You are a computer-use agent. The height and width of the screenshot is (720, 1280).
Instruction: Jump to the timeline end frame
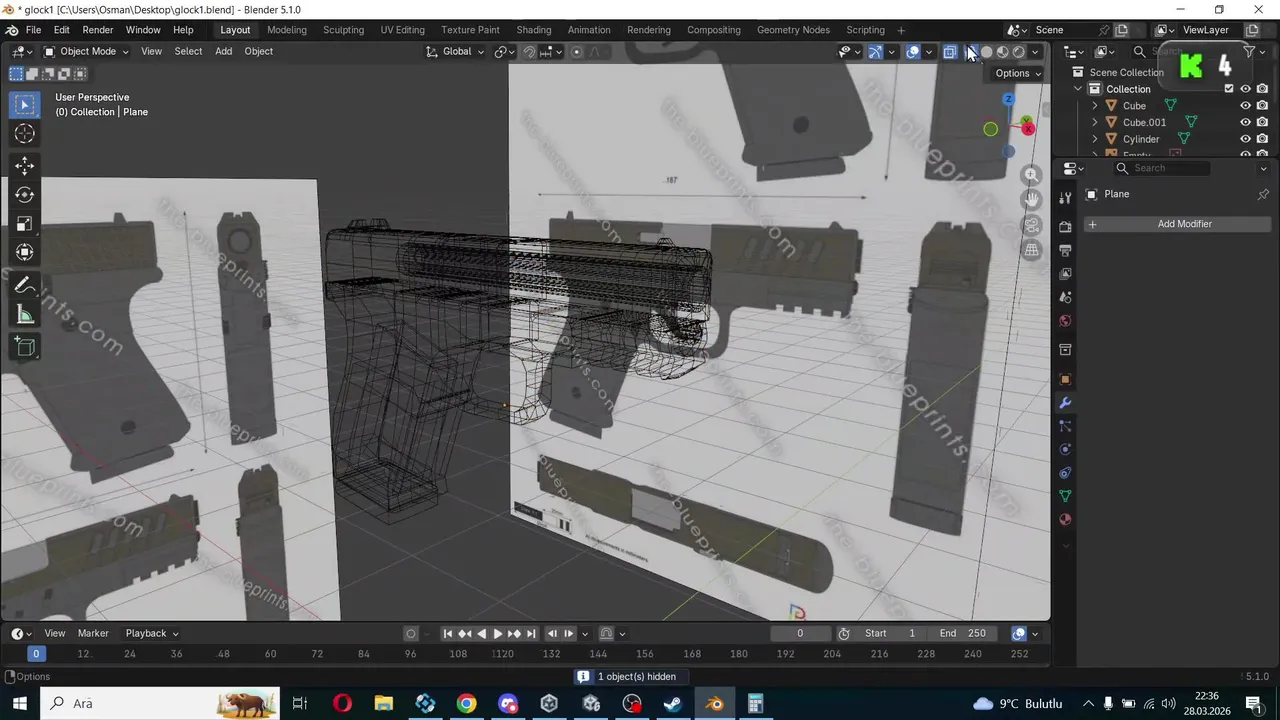pyautogui.click(x=531, y=634)
